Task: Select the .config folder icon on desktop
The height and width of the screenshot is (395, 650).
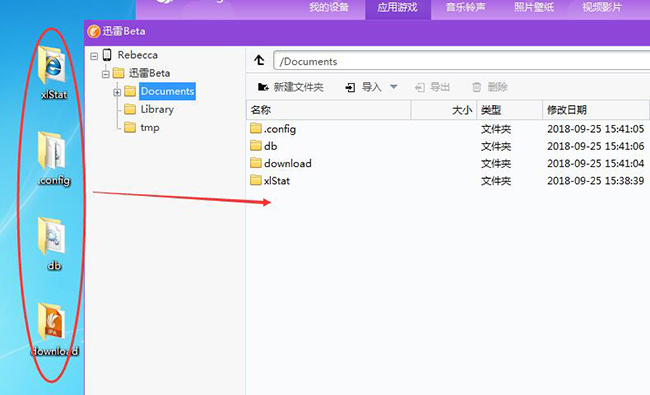Action: click(x=52, y=150)
